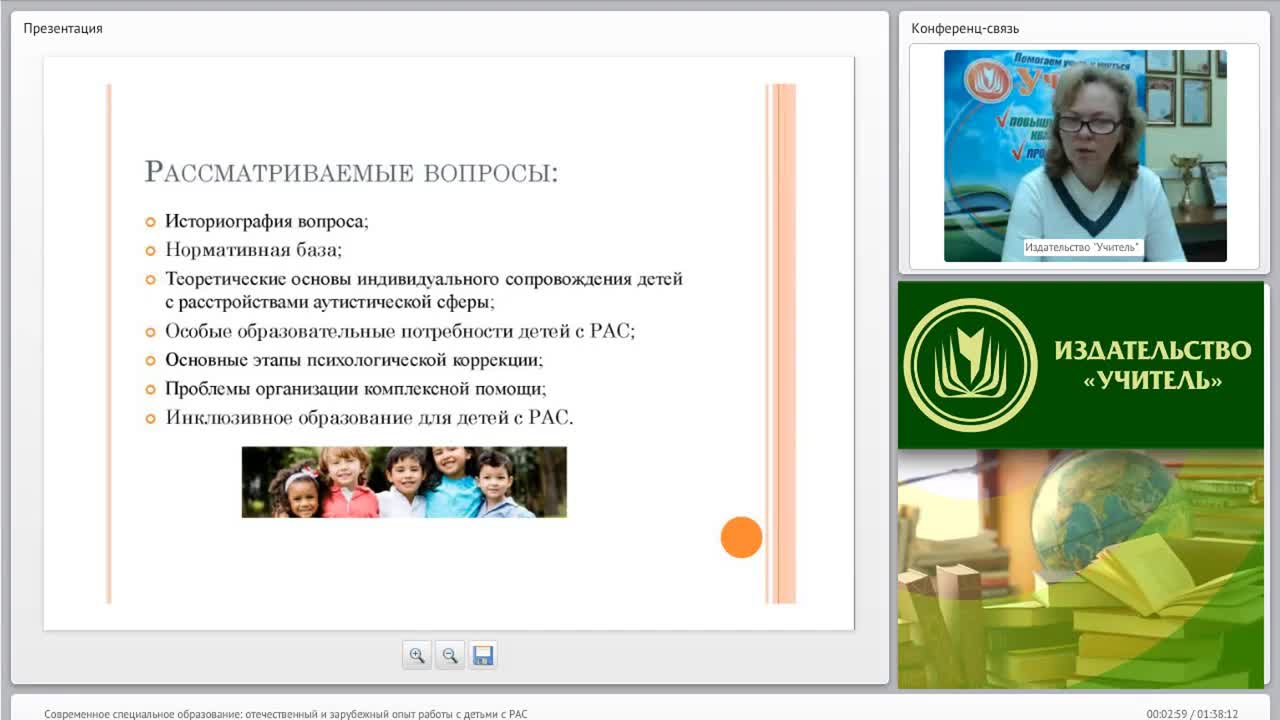
Task: Click the 'Основные этапы психологической коррекции' bullet
Action: pos(354,360)
